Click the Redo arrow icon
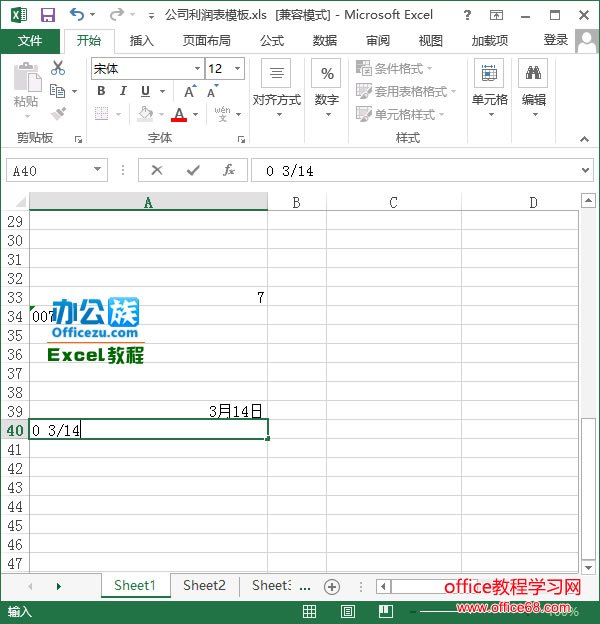 [117, 15]
